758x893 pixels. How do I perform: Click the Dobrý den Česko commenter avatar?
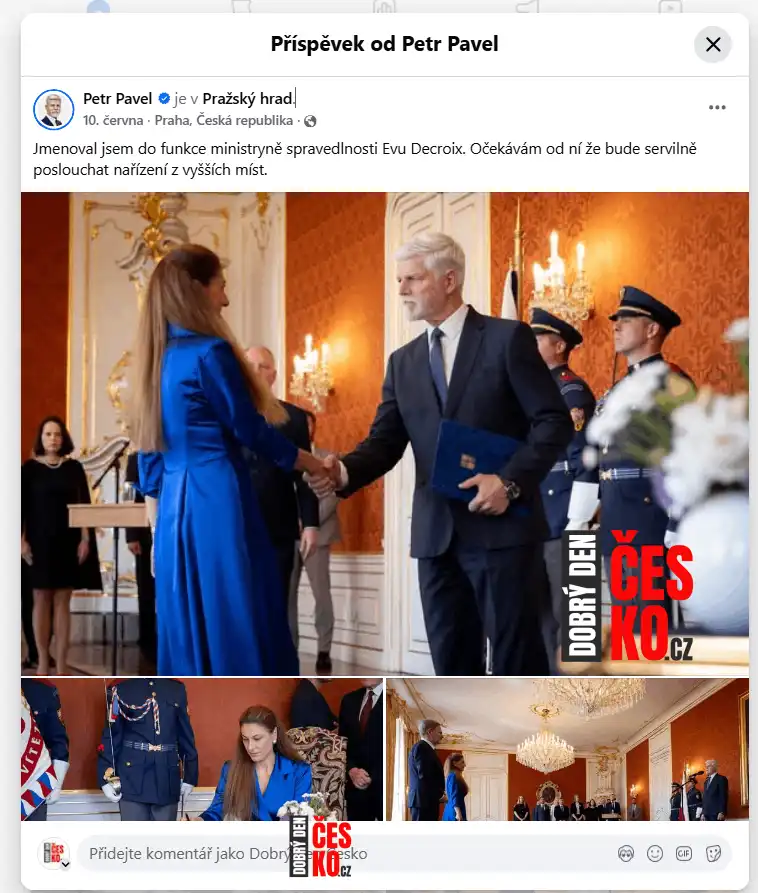click(53, 853)
